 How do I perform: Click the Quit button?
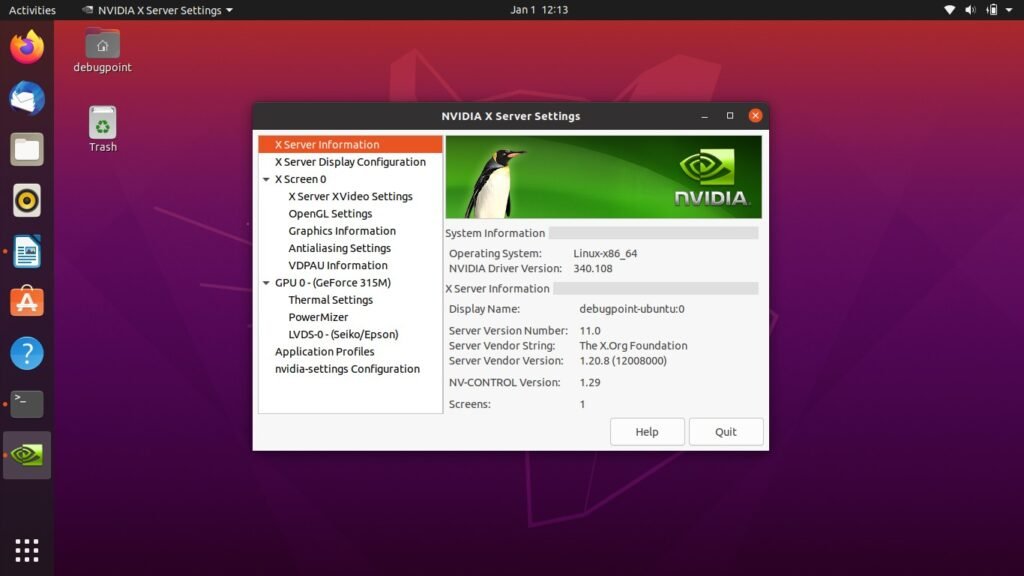click(x=726, y=432)
